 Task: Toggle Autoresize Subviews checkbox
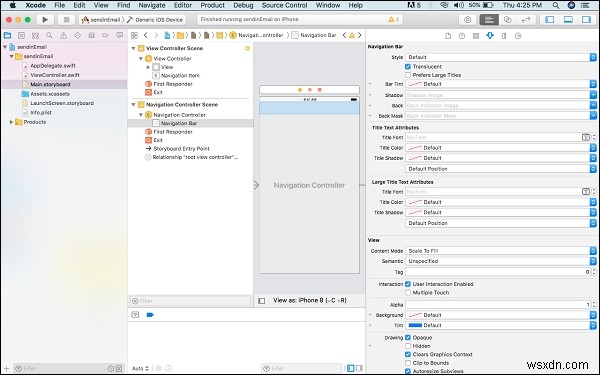click(x=408, y=371)
